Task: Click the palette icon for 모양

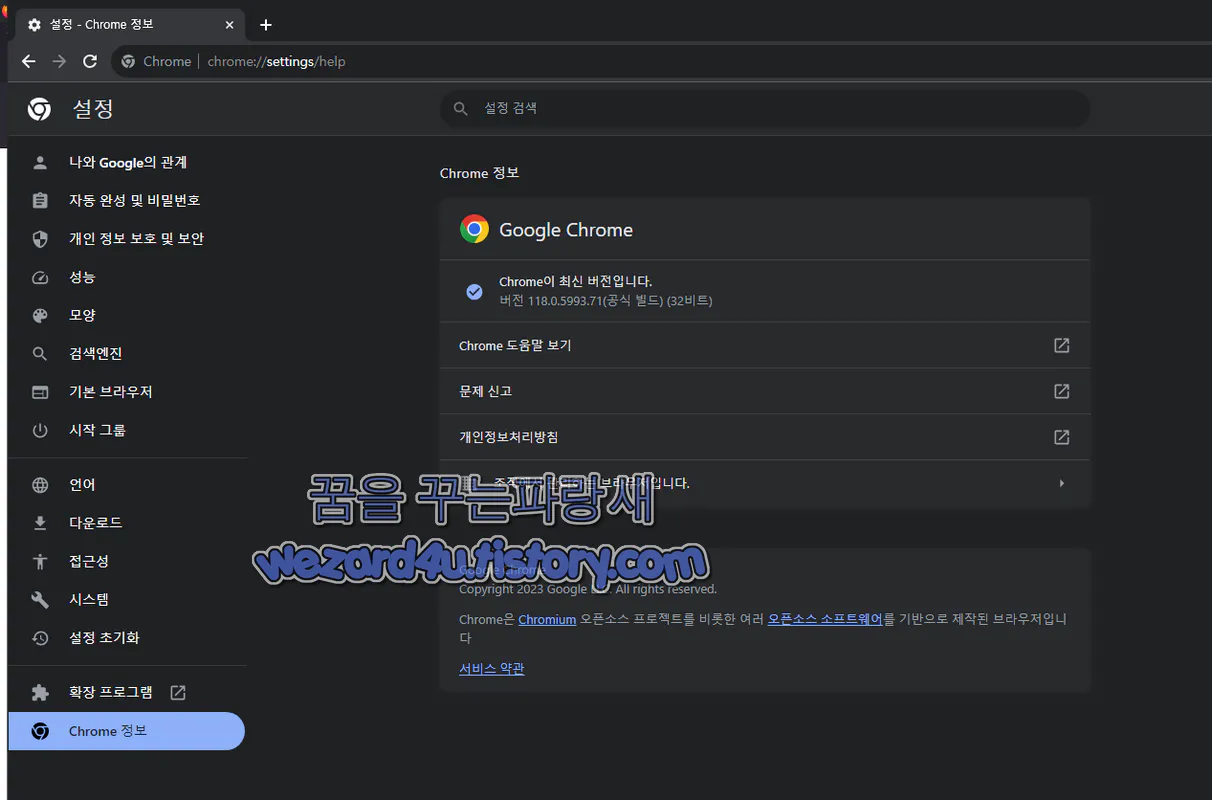Action: [x=40, y=315]
